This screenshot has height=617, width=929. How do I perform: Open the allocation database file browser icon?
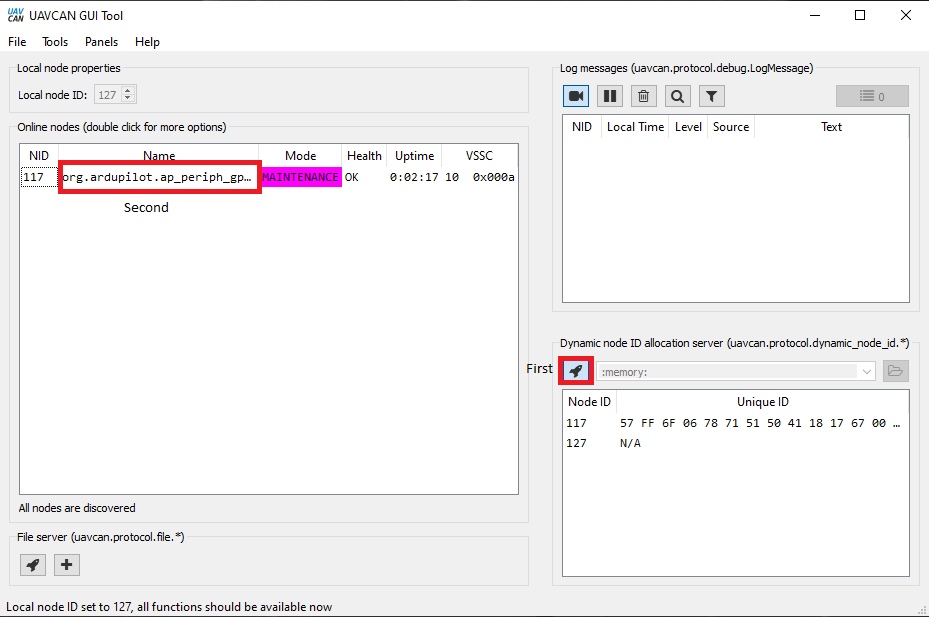point(895,370)
